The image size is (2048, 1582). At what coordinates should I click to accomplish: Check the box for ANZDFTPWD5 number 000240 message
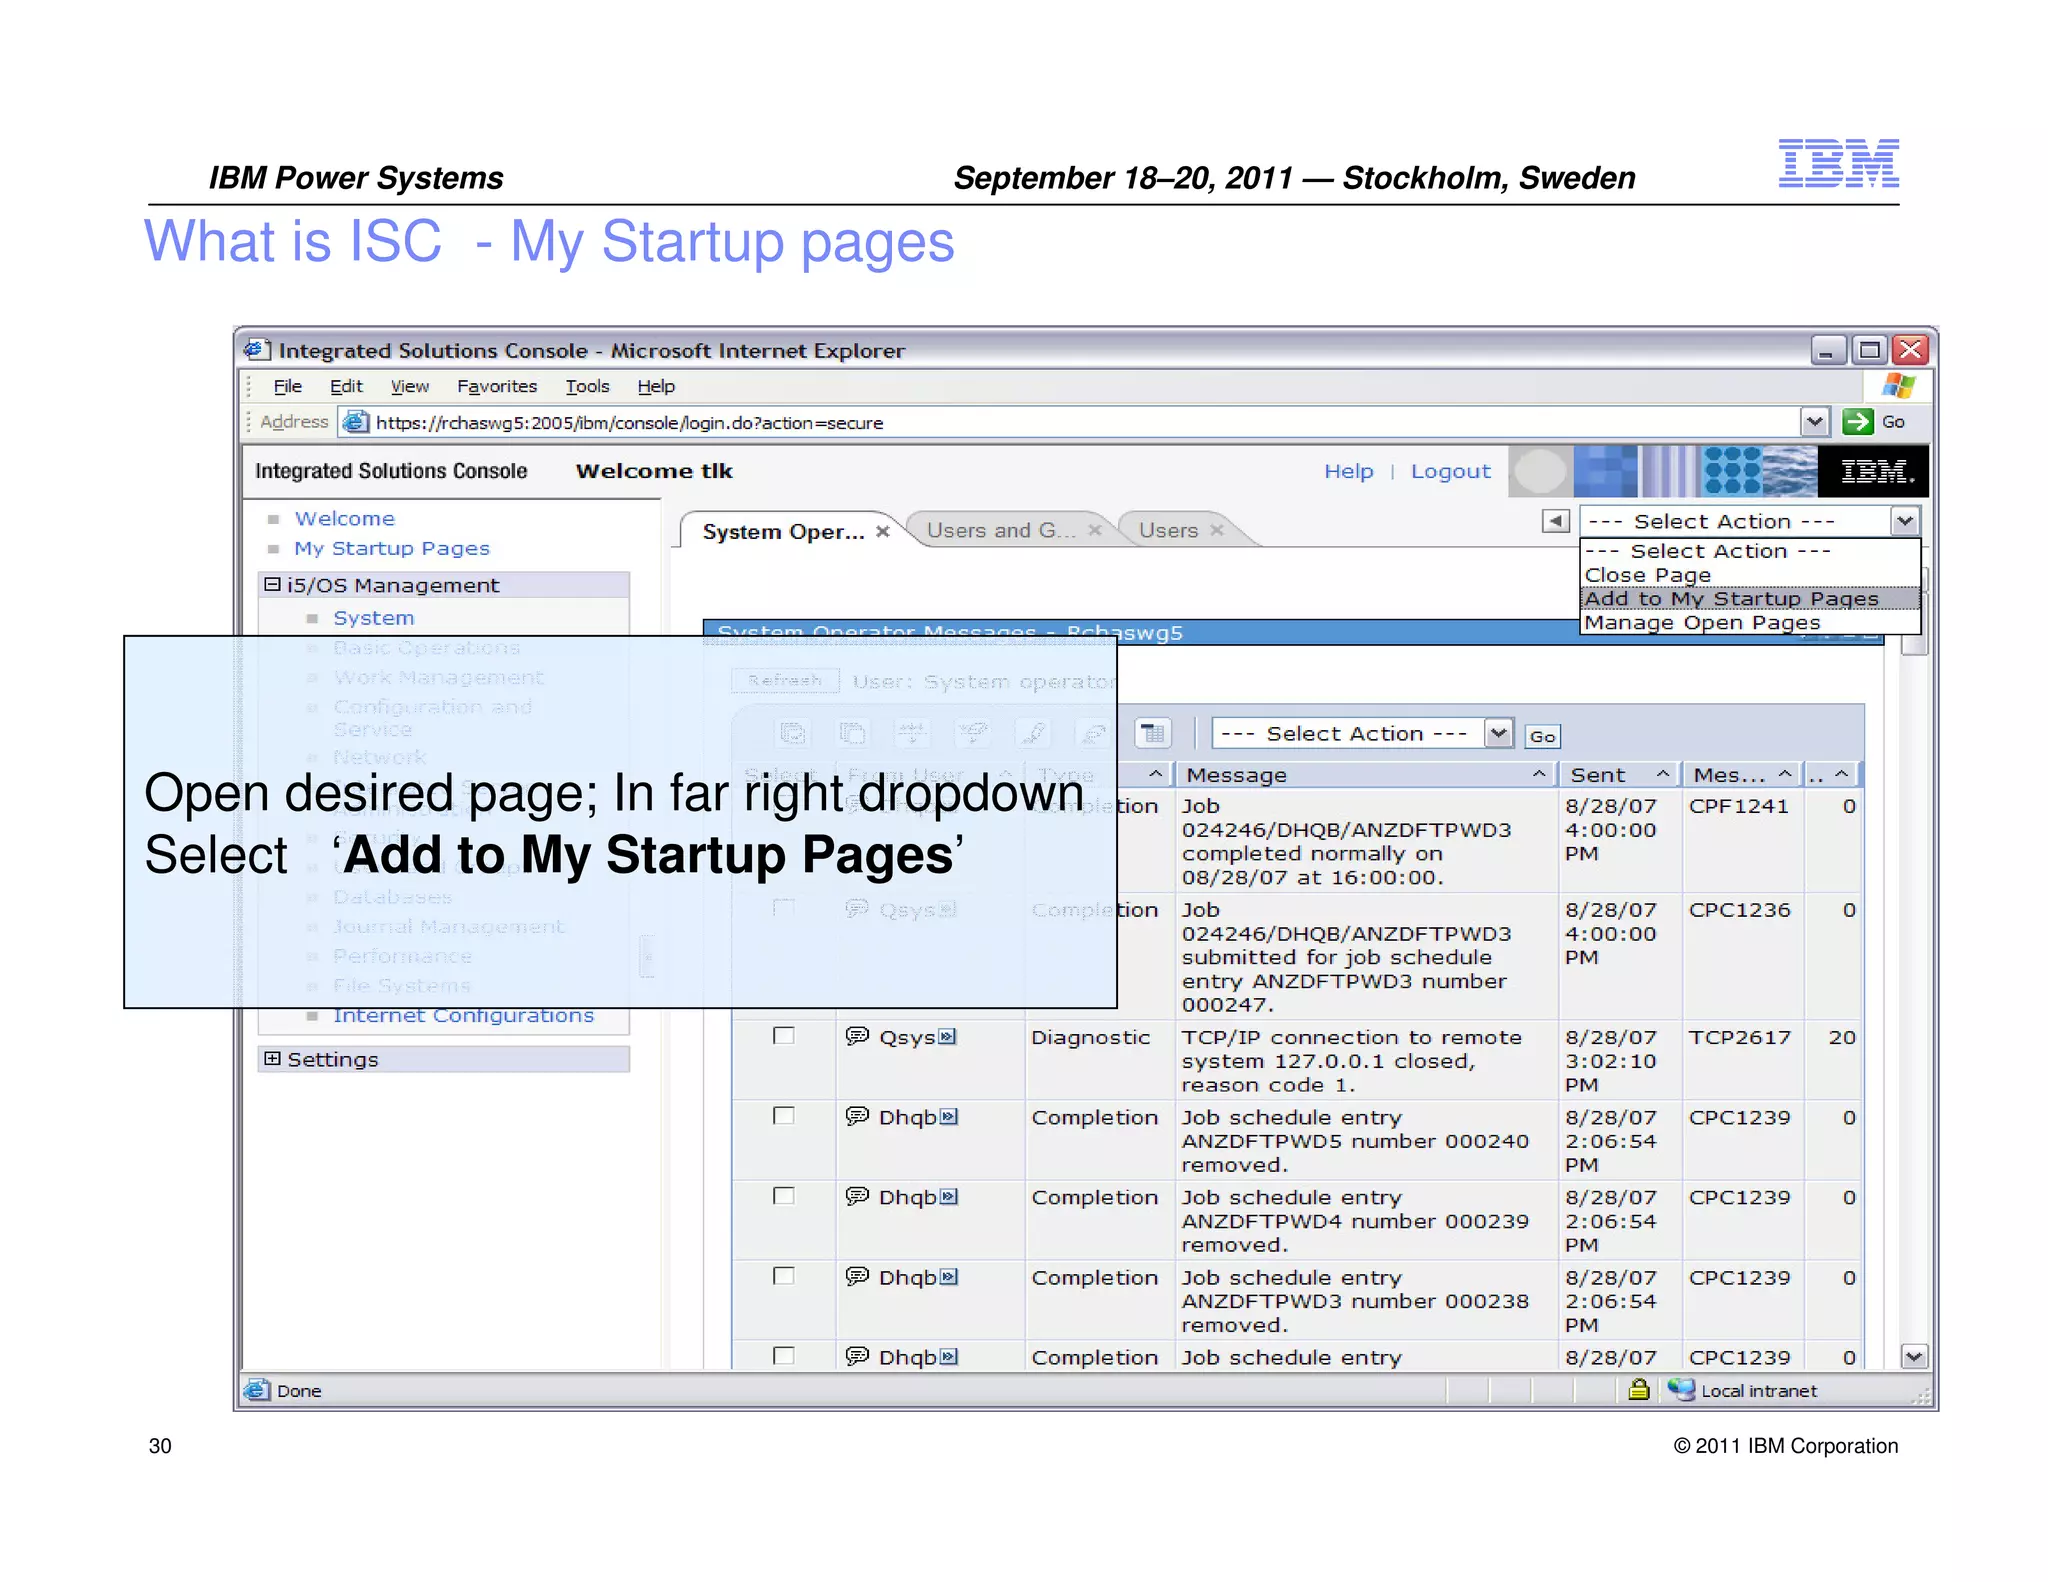tap(784, 1116)
